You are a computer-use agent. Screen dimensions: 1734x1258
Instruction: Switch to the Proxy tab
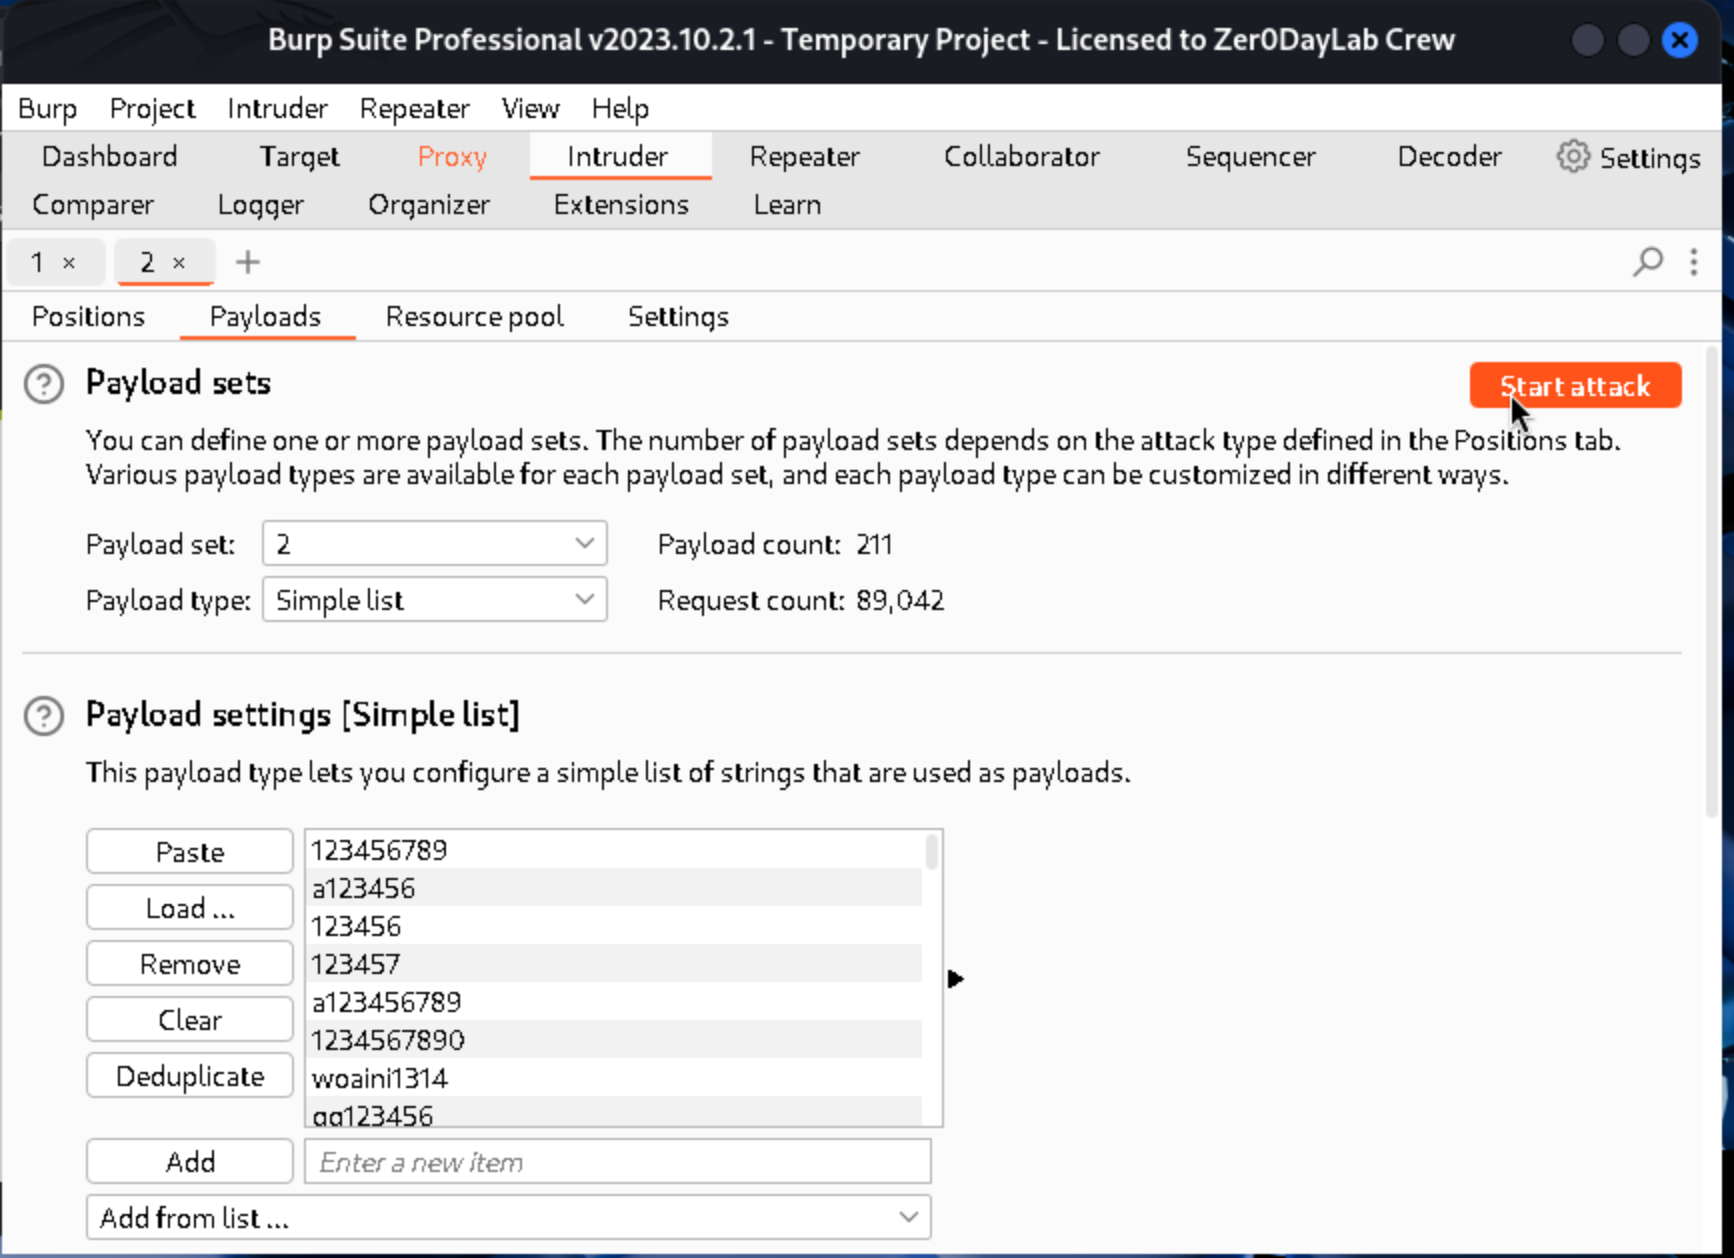(x=452, y=157)
